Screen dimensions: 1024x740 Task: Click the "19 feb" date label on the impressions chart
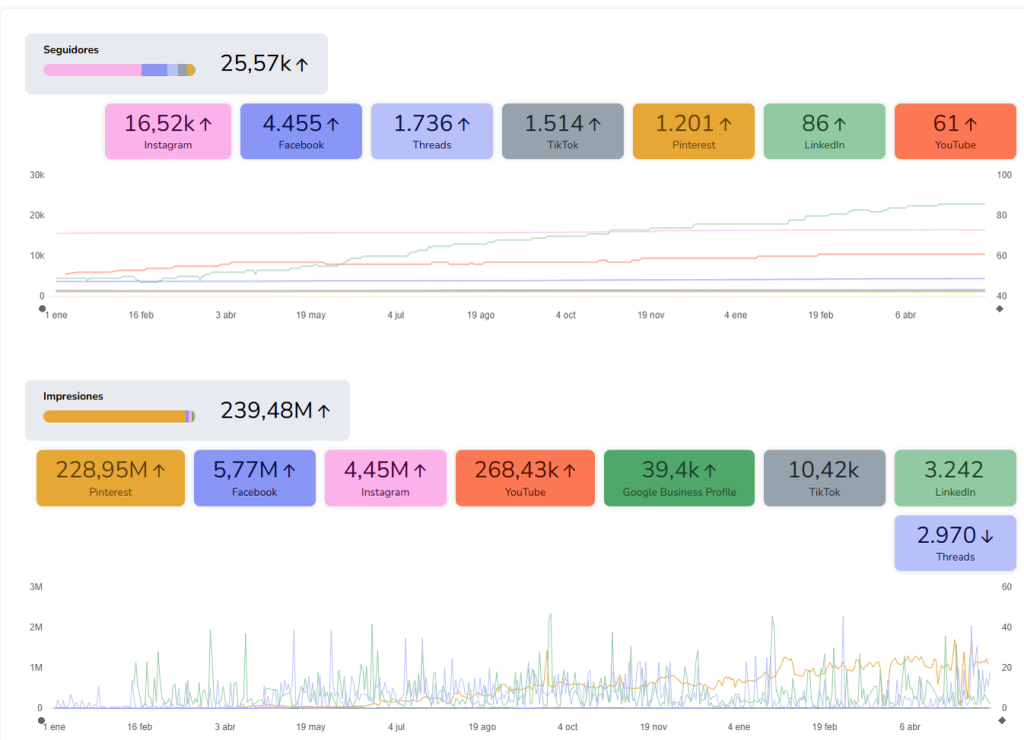[x=824, y=727]
